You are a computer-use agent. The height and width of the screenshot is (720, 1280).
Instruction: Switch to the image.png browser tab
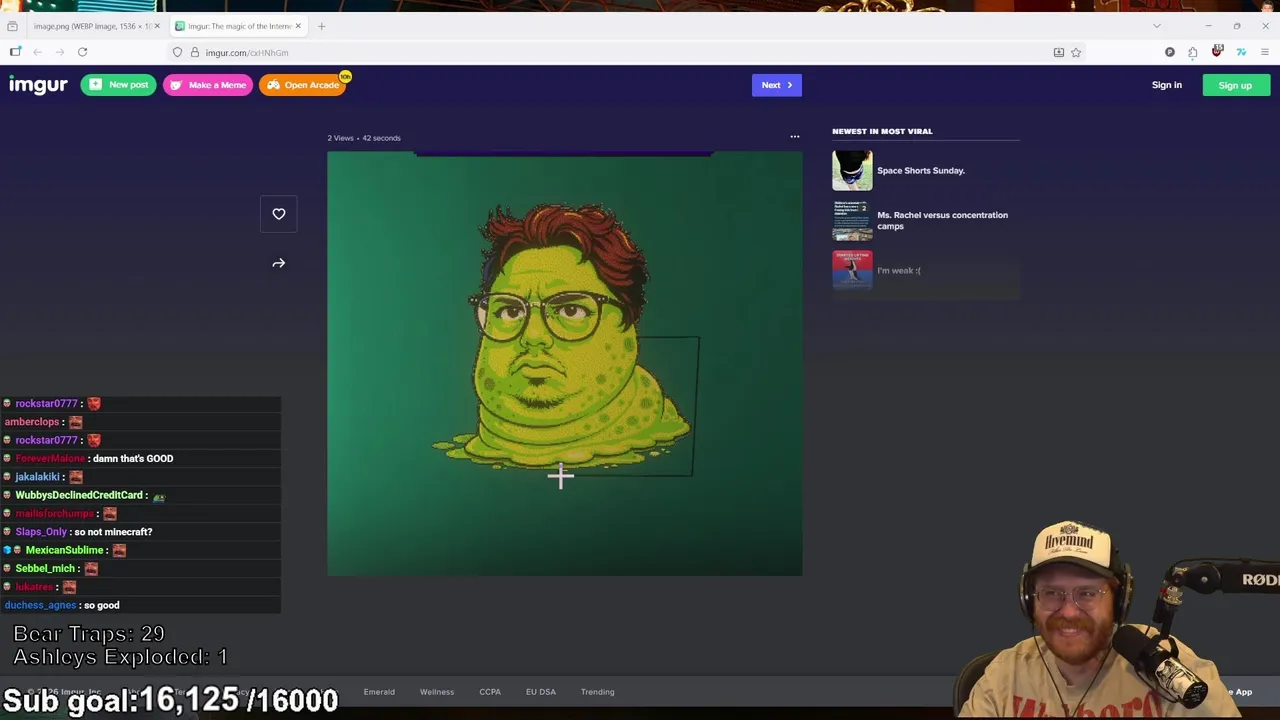93,26
